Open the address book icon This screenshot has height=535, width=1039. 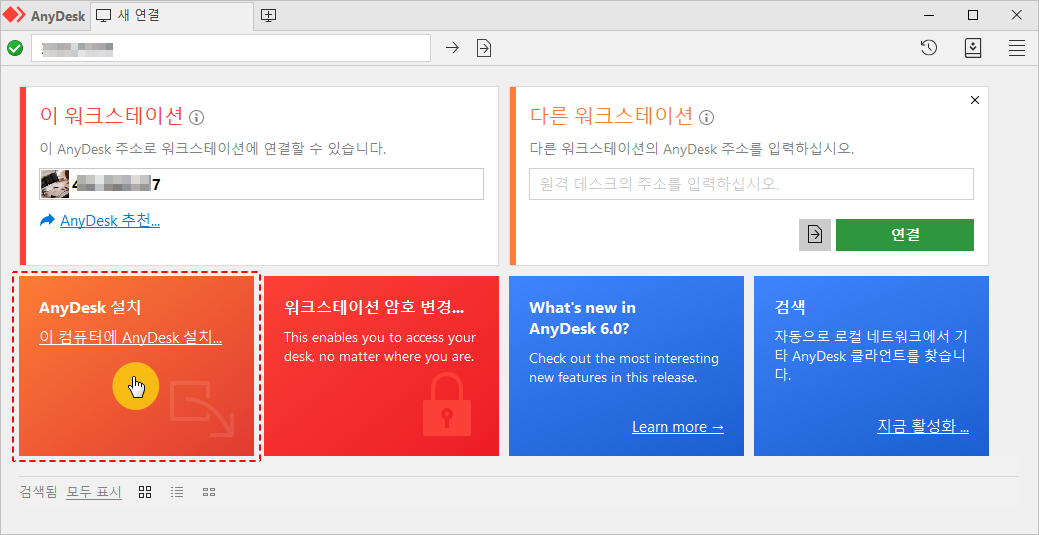pyautogui.click(x=973, y=48)
